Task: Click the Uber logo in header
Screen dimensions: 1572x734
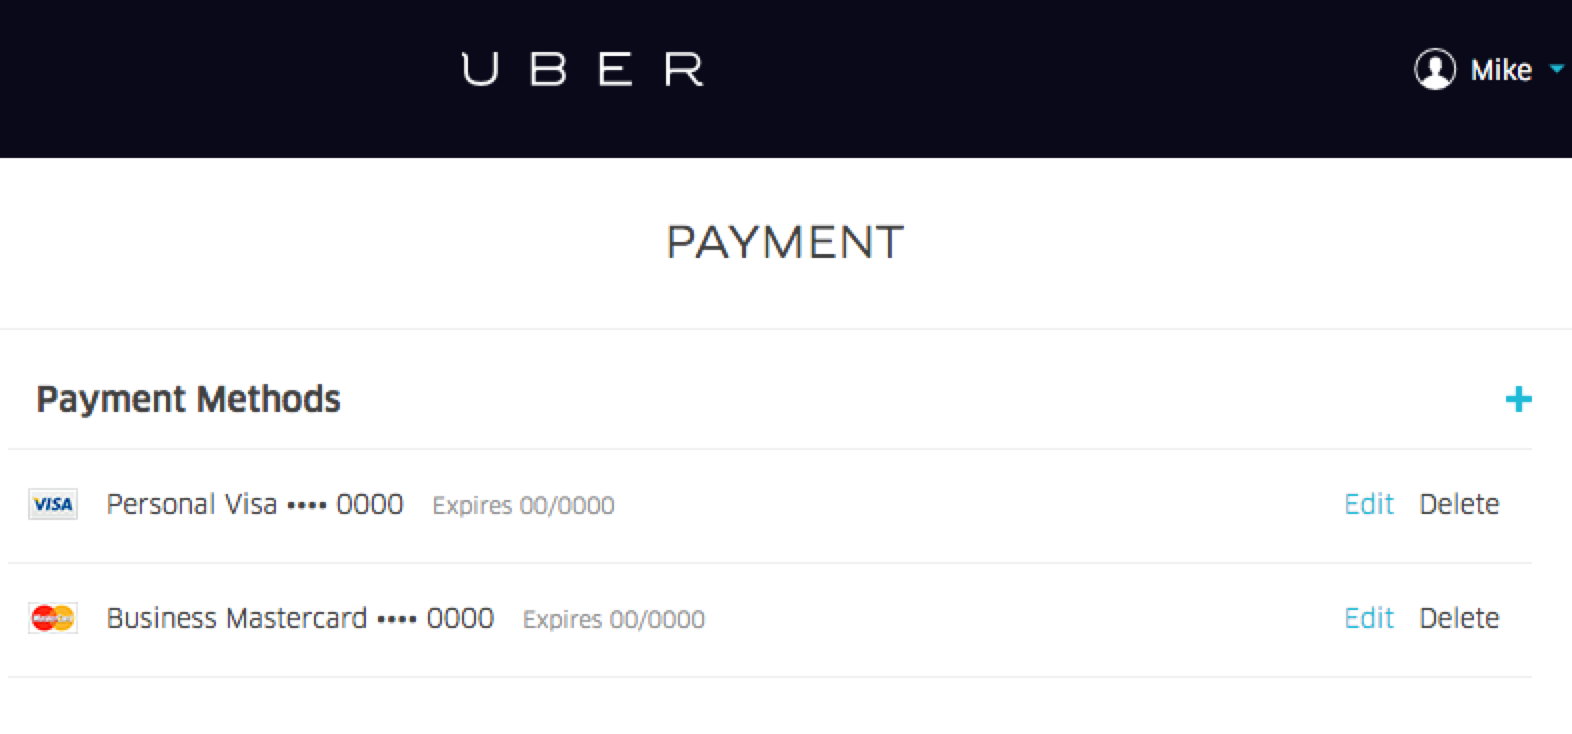Action: tap(582, 70)
